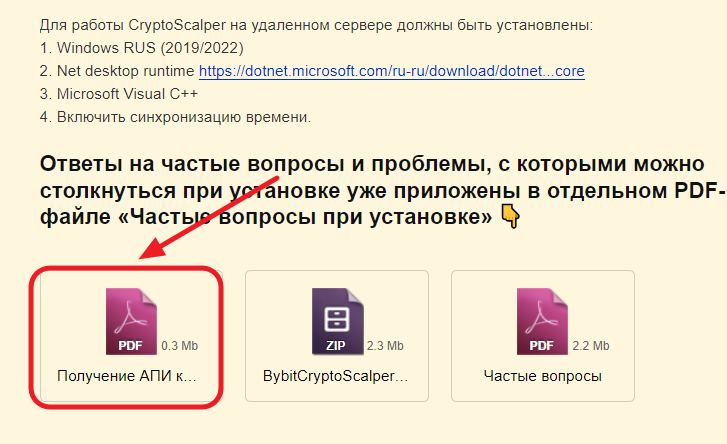The width and height of the screenshot is (727, 444).
Task: Click the 0.3 Mb size label
Action: coord(179,346)
